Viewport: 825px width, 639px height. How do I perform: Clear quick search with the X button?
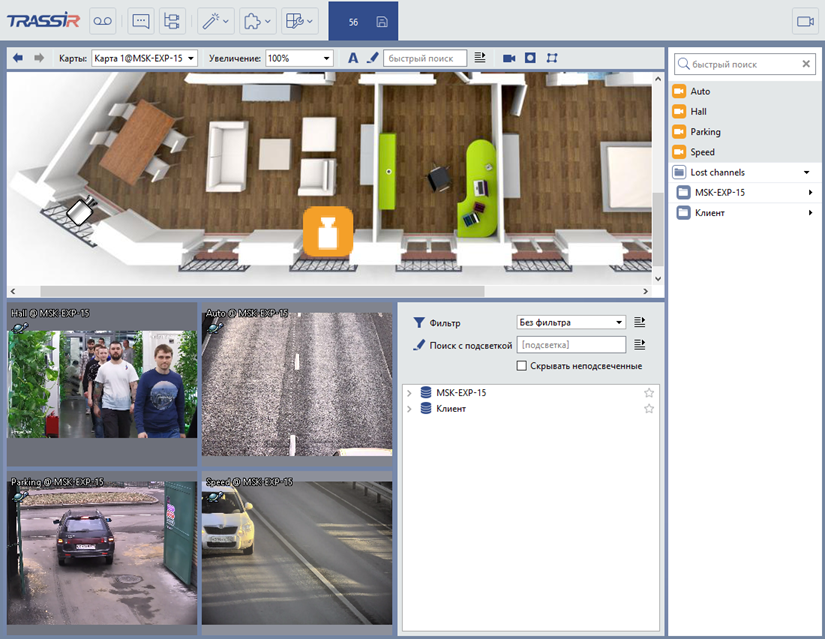click(806, 64)
